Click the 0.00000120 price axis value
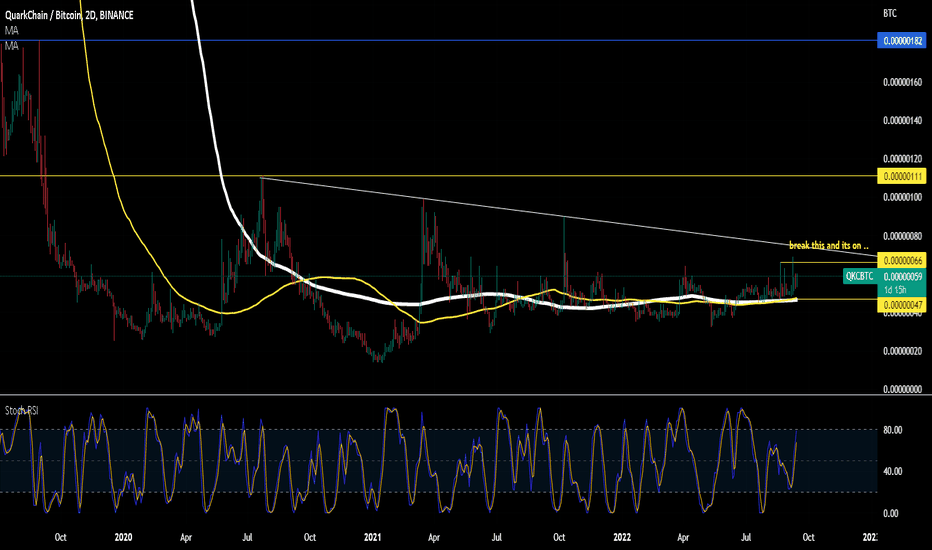Image resolution: width=932 pixels, height=550 pixels. (x=902, y=159)
